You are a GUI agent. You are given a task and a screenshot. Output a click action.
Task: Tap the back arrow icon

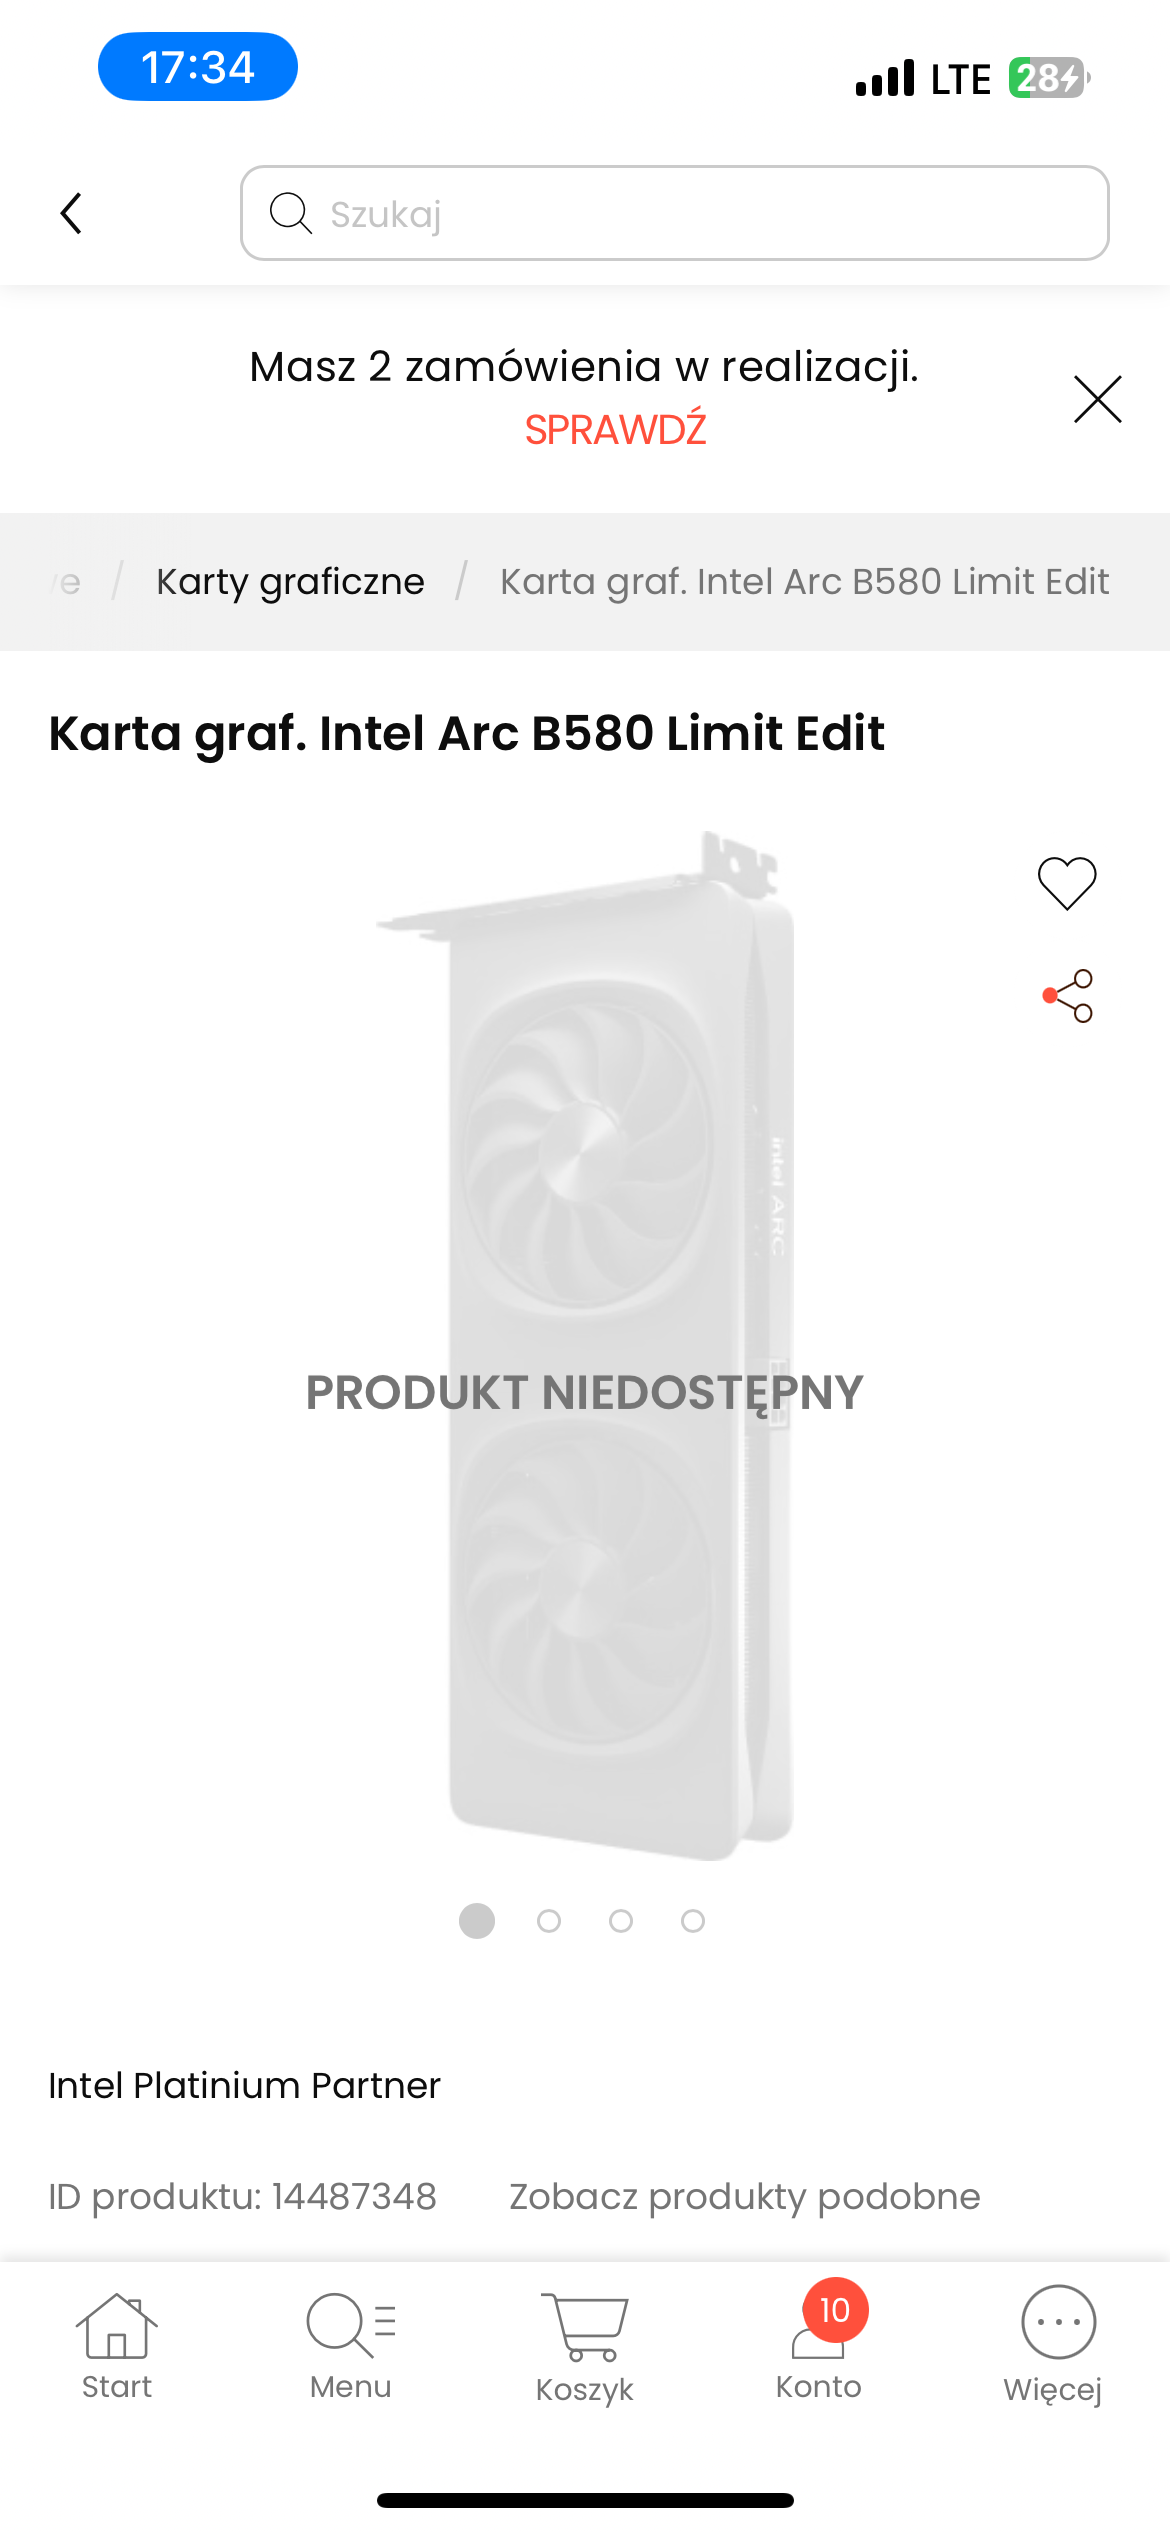click(x=71, y=213)
